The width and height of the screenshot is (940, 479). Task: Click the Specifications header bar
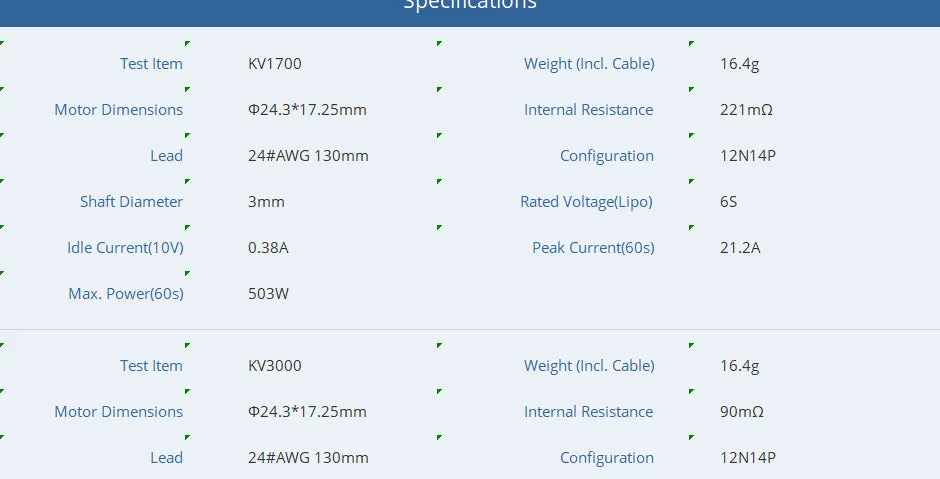coord(470,12)
